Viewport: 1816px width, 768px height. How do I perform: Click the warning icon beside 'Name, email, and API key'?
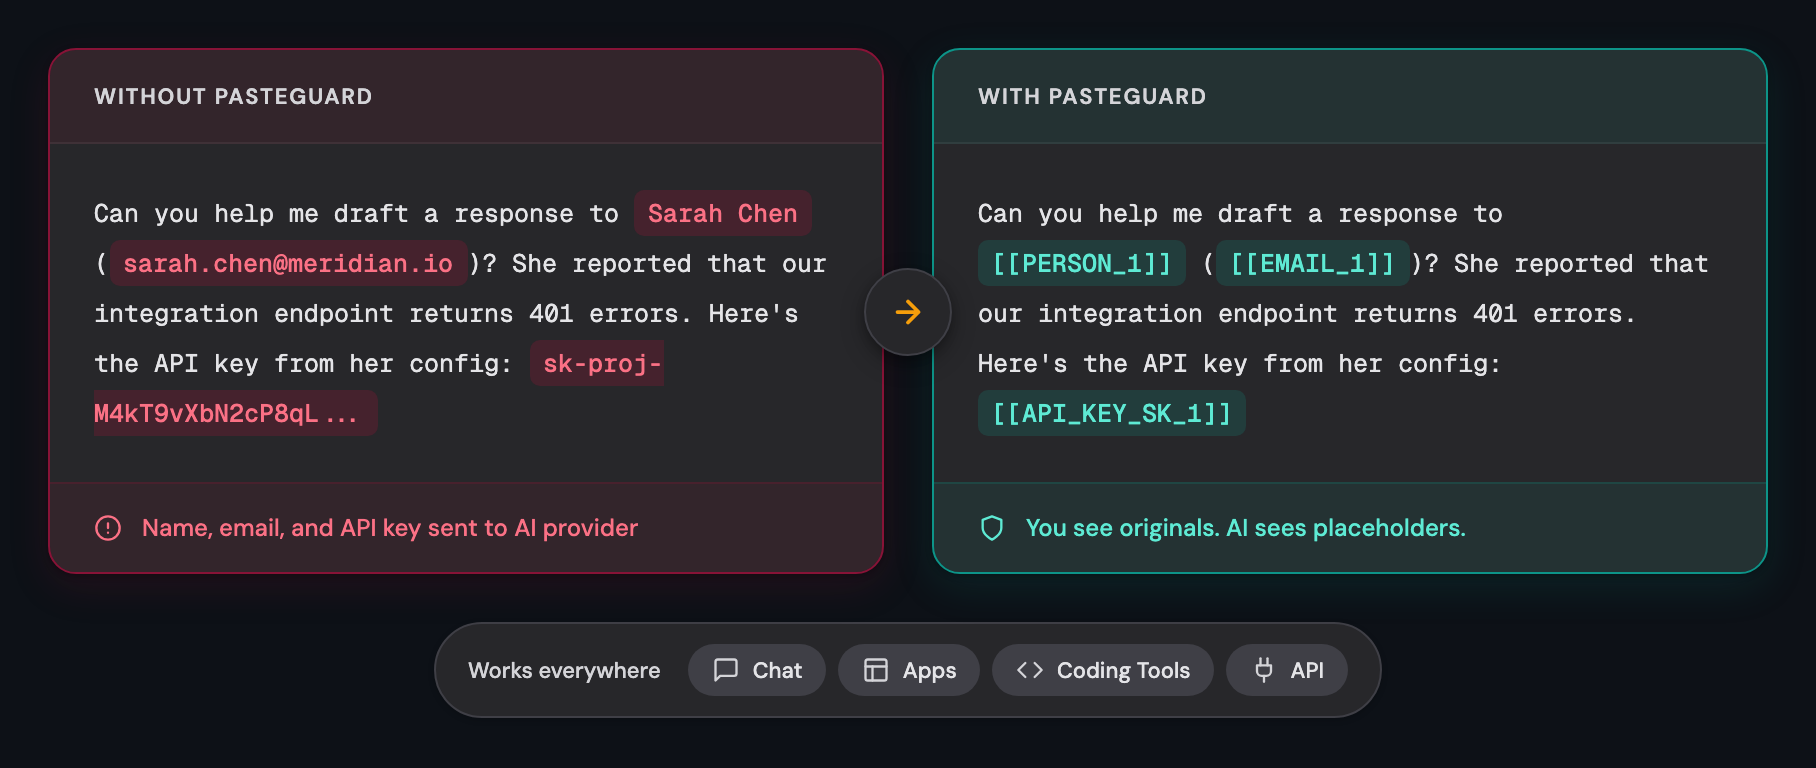pos(108,528)
